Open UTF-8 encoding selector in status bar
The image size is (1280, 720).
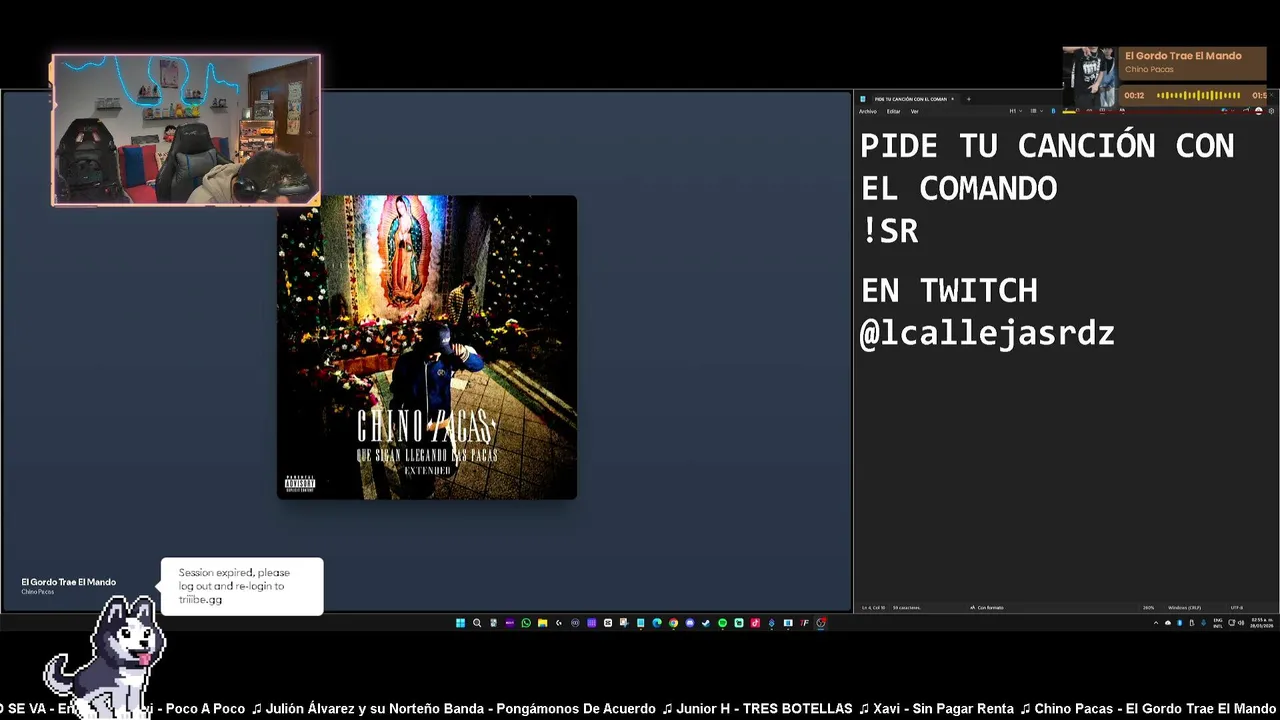(1237, 607)
